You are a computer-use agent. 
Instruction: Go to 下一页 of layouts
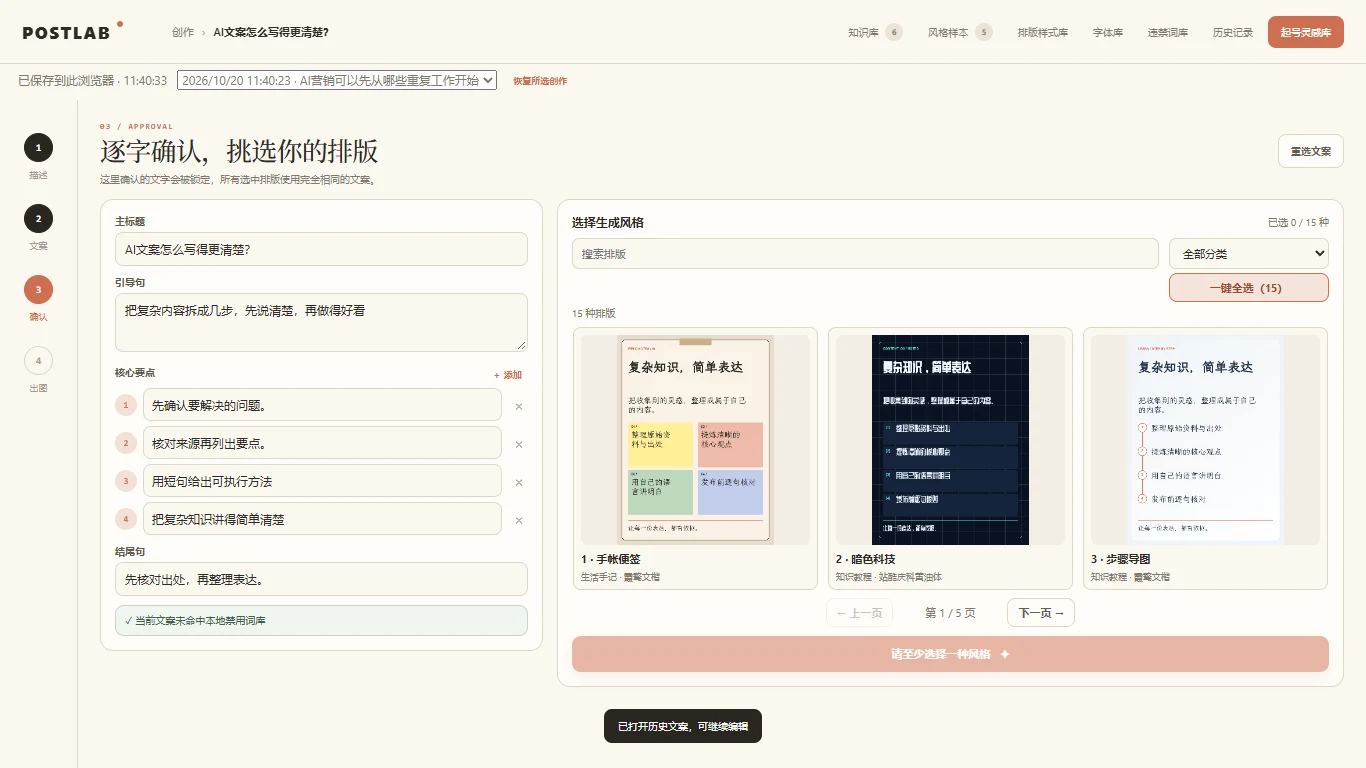(x=1041, y=613)
